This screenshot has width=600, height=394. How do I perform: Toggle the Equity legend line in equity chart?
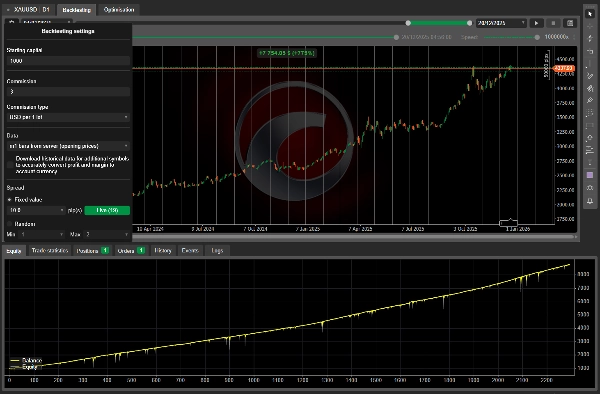[24, 367]
